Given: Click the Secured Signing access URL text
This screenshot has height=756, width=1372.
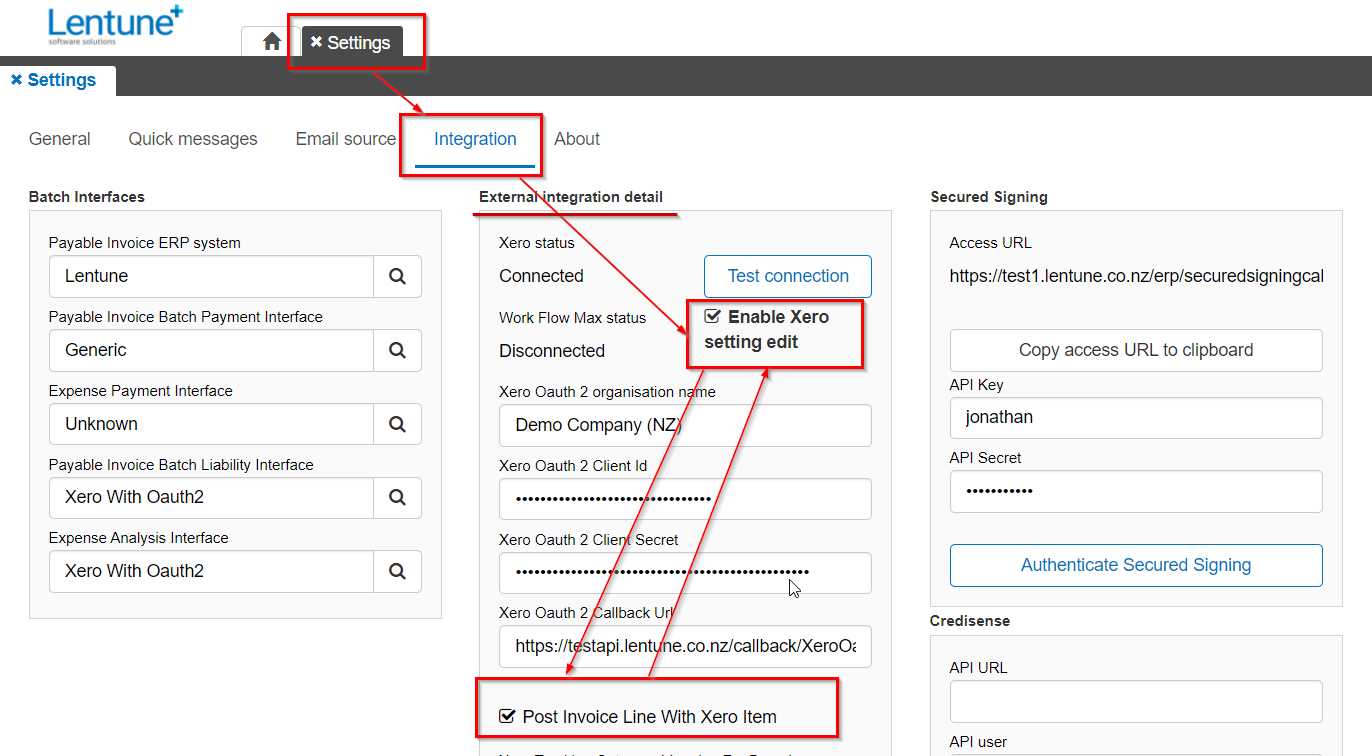Looking at the screenshot, I should (1137, 276).
